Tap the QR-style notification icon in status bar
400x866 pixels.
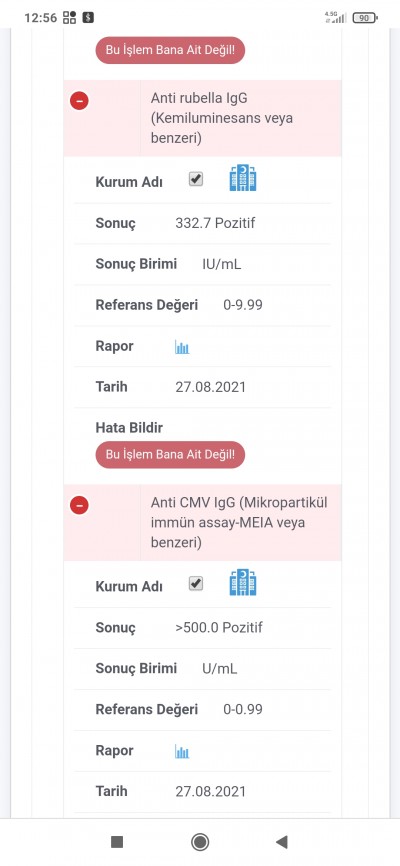70,18
